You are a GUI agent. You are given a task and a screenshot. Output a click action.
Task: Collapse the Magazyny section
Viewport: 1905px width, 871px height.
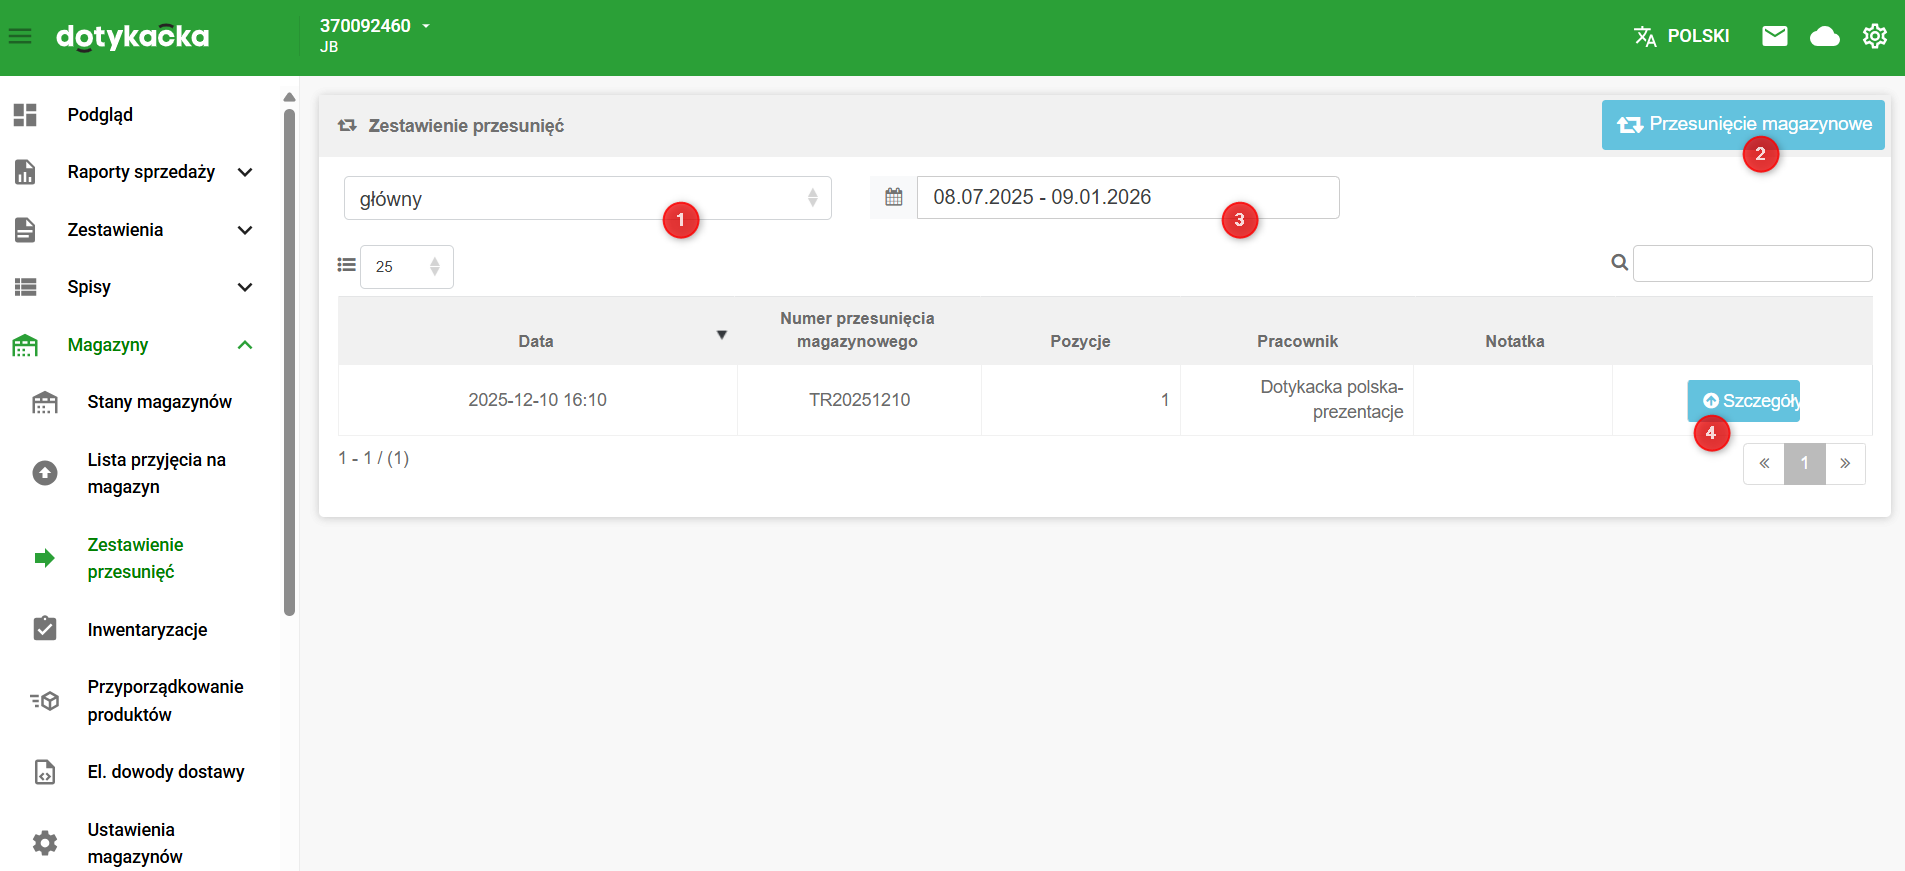point(244,345)
